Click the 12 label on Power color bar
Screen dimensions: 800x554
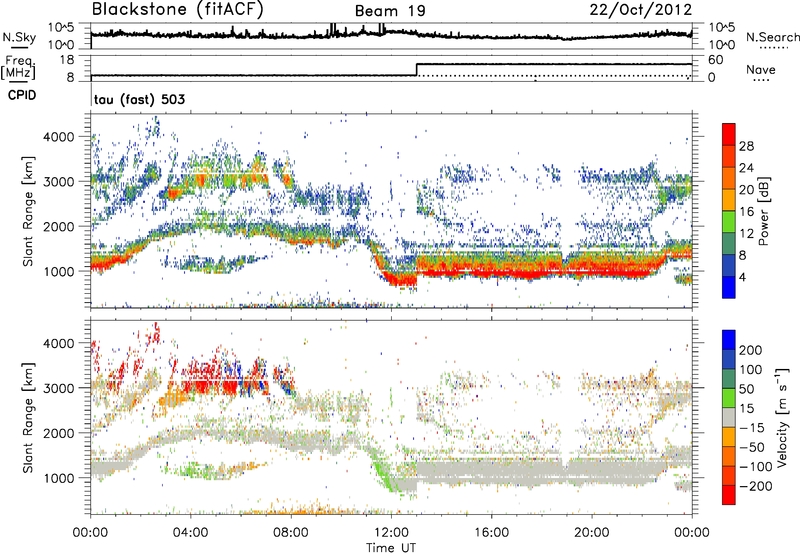coord(746,234)
